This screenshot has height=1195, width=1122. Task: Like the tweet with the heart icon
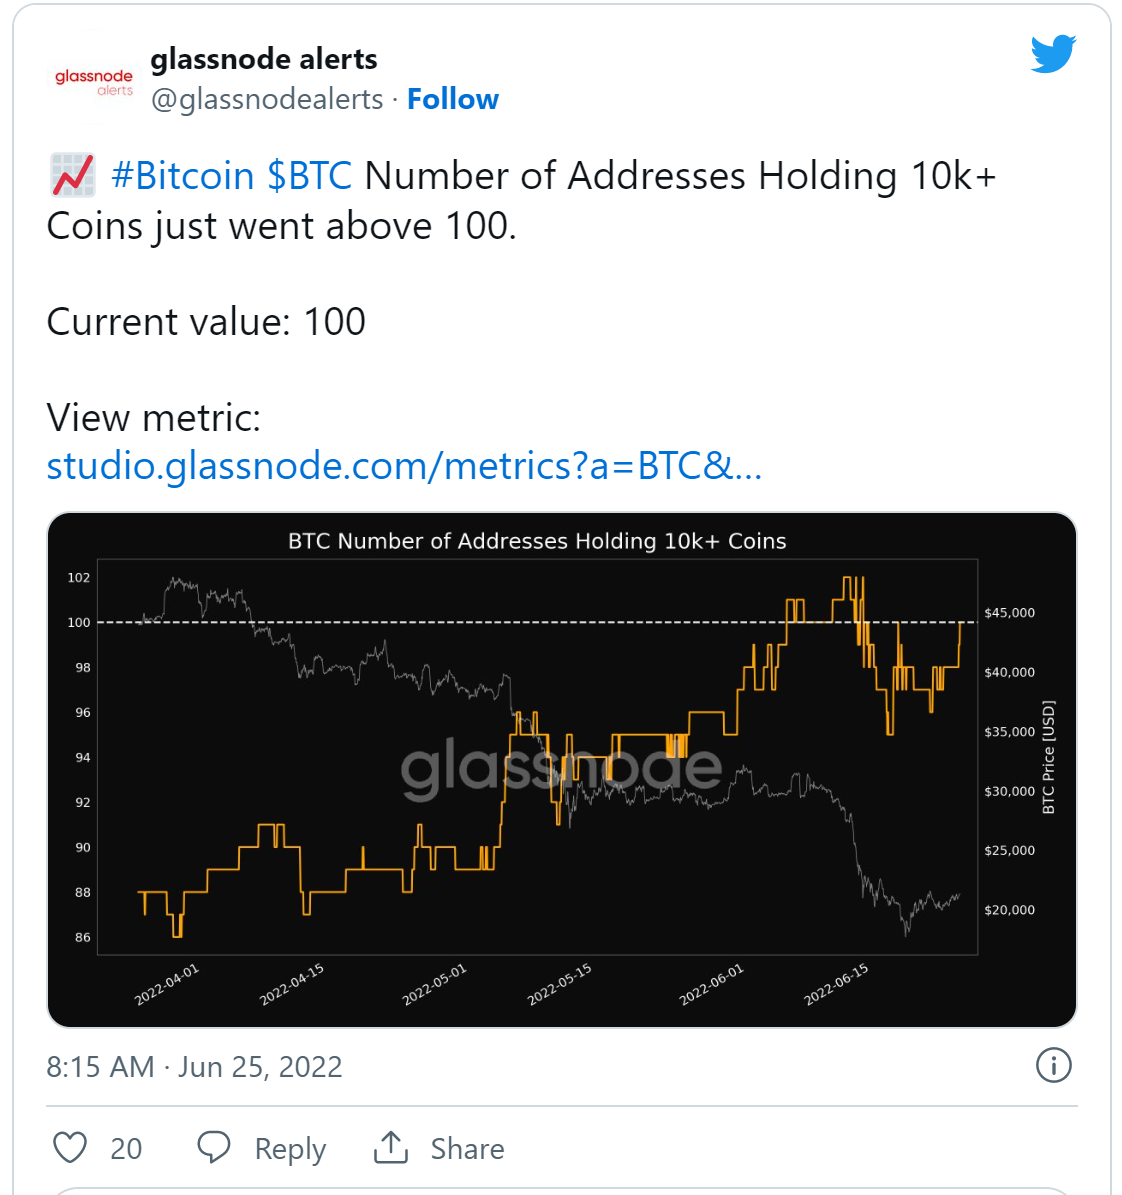click(x=70, y=1148)
